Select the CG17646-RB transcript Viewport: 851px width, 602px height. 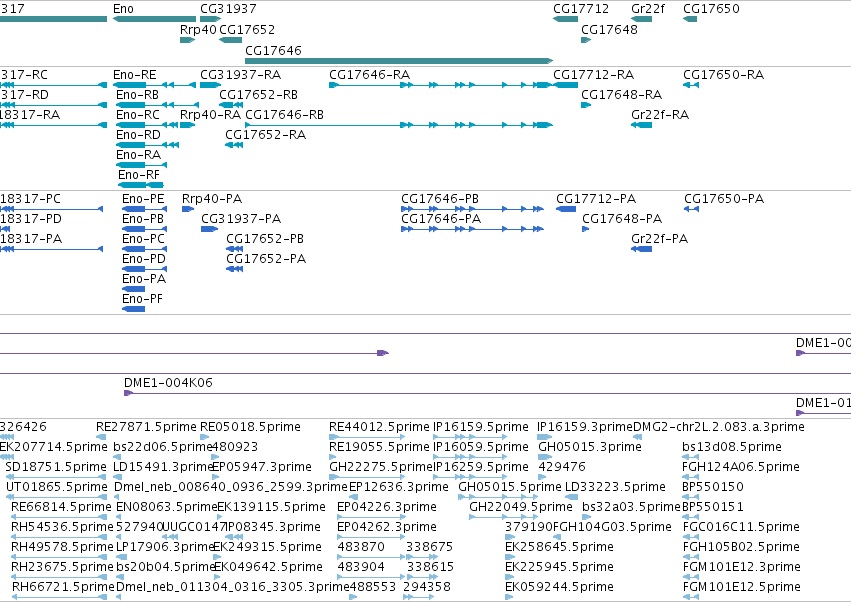(x=399, y=125)
